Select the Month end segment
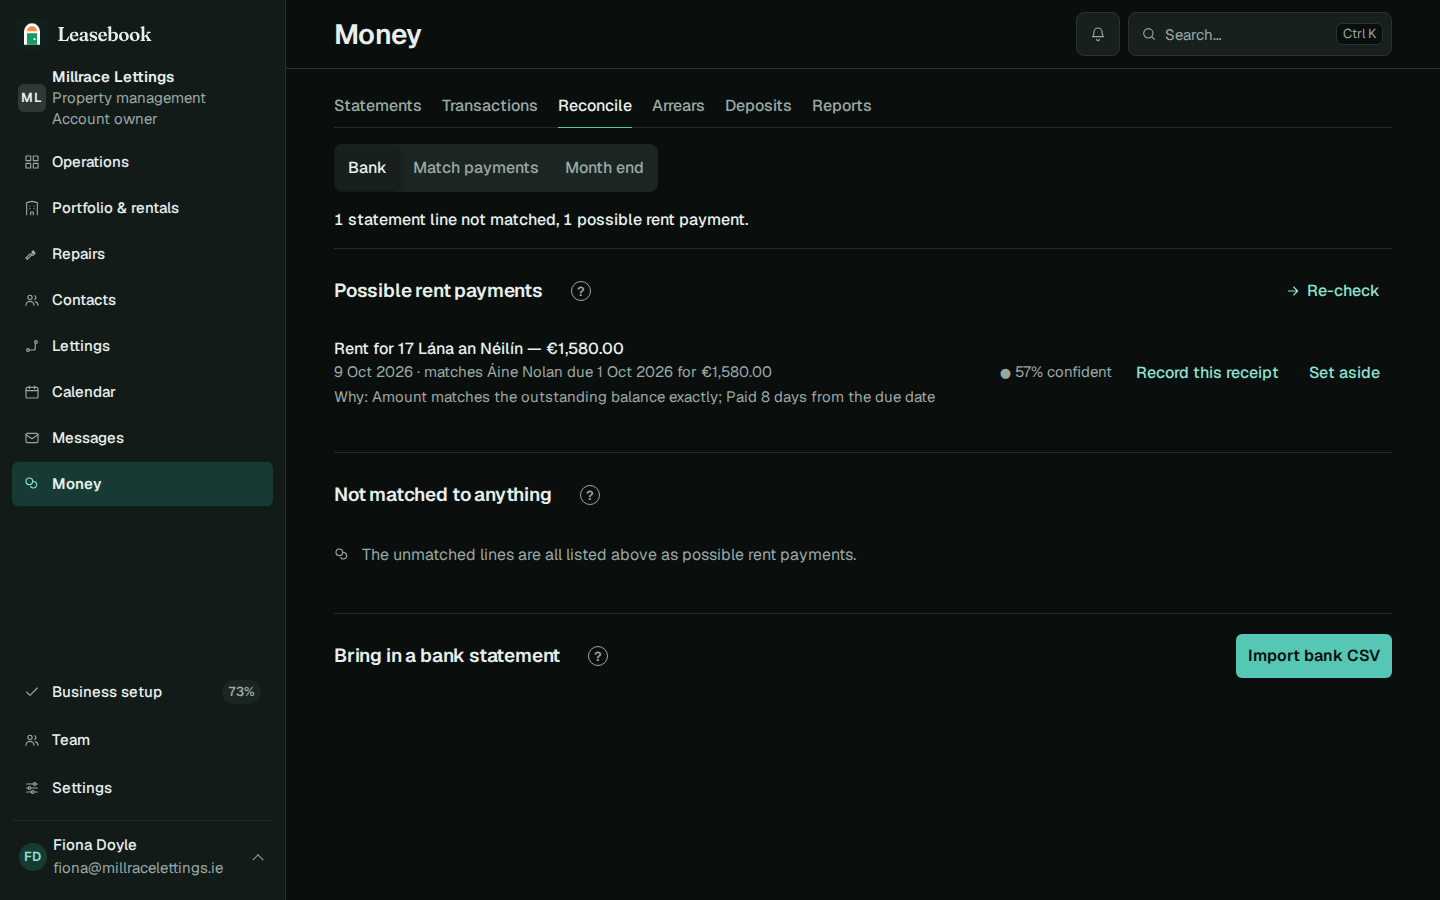The width and height of the screenshot is (1440, 900). [x=604, y=168]
